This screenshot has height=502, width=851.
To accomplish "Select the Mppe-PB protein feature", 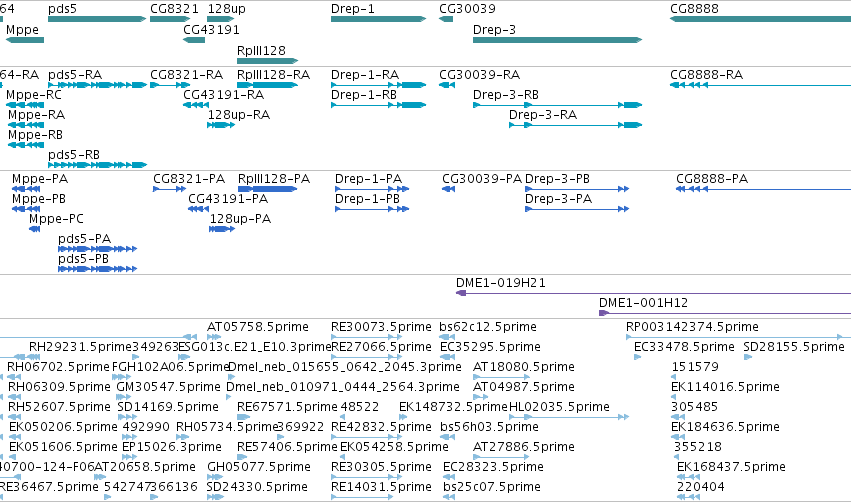I will [x=26, y=209].
